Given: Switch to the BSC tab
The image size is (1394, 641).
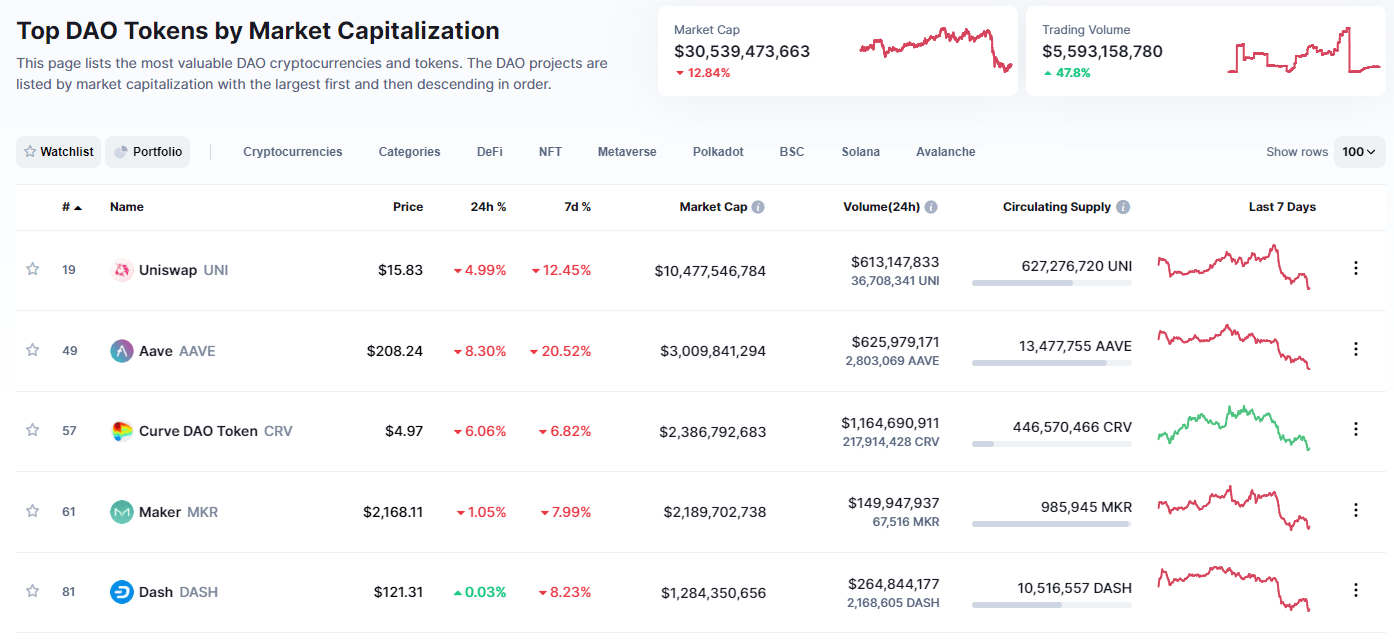Looking at the screenshot, I should [792, 152].
